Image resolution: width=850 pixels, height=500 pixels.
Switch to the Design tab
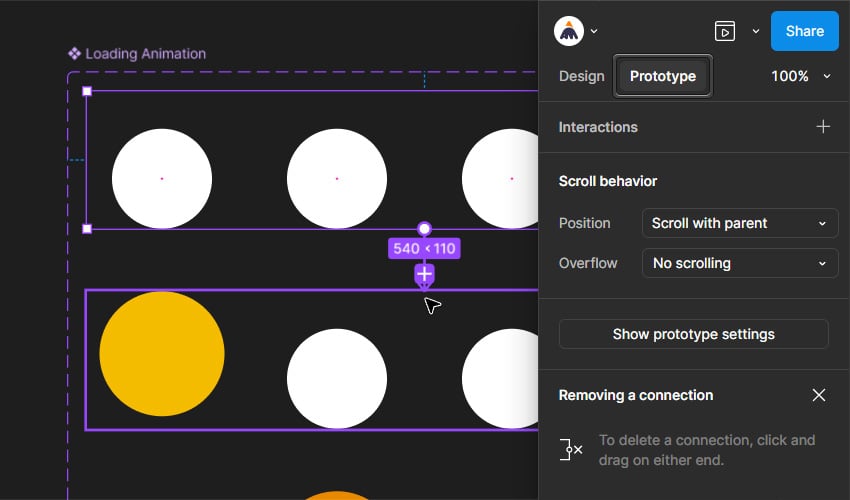click(581, 76)
